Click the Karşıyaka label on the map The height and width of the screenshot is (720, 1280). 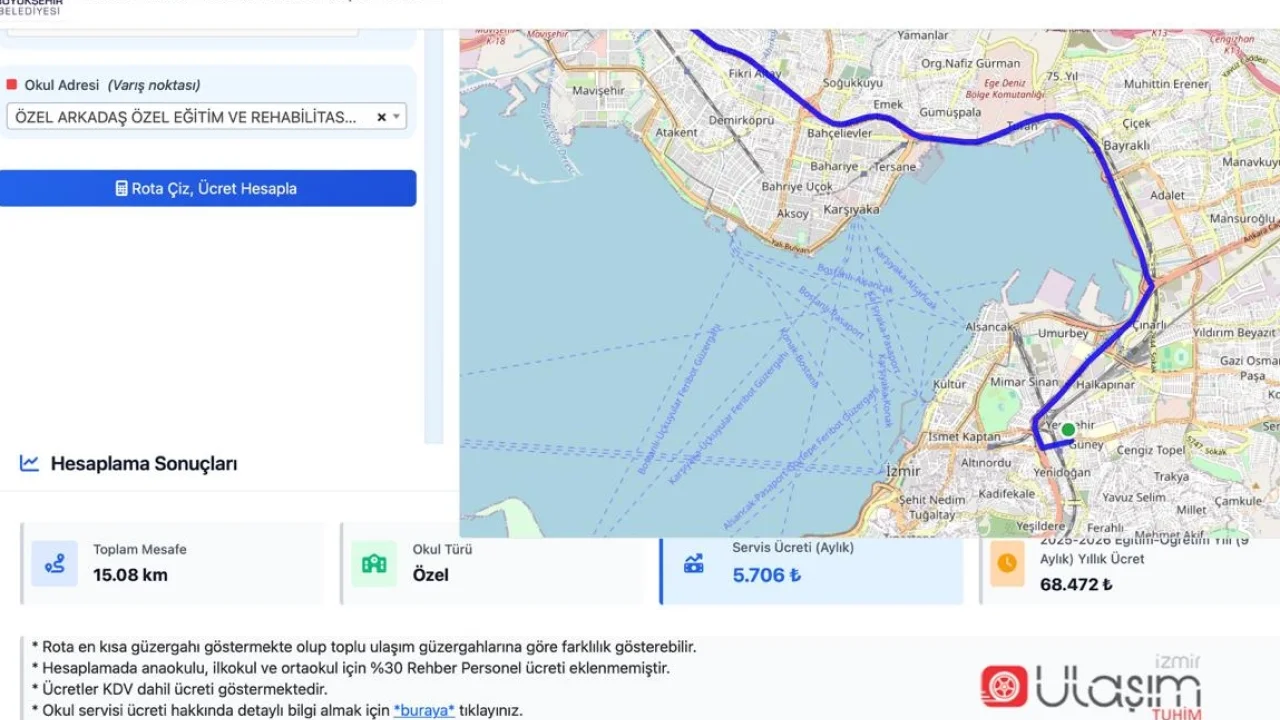[851, 210]
